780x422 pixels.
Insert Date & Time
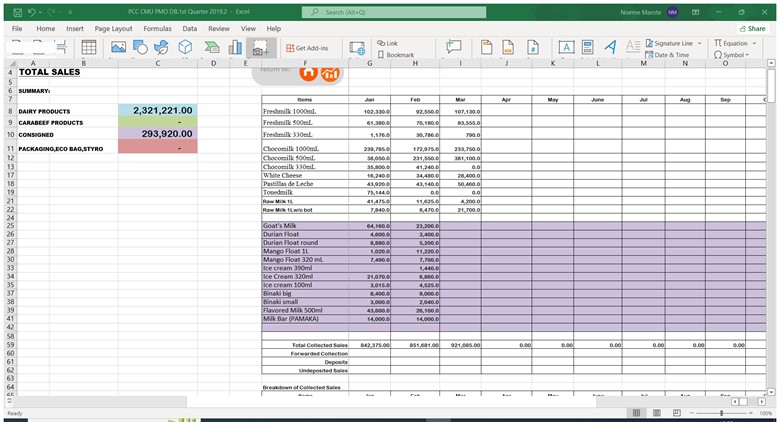(668, 55)
